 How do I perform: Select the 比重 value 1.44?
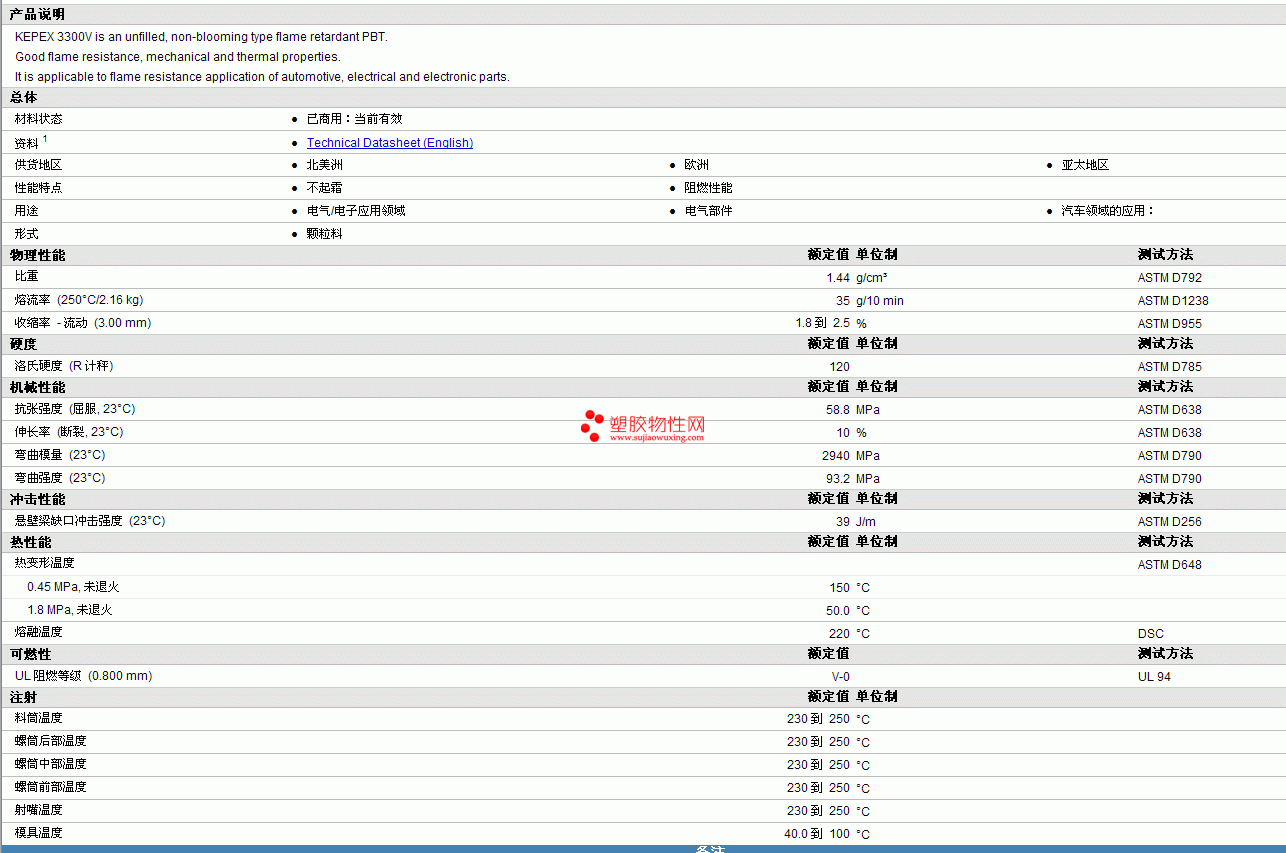pyautogui.click(x=838, y=278)
